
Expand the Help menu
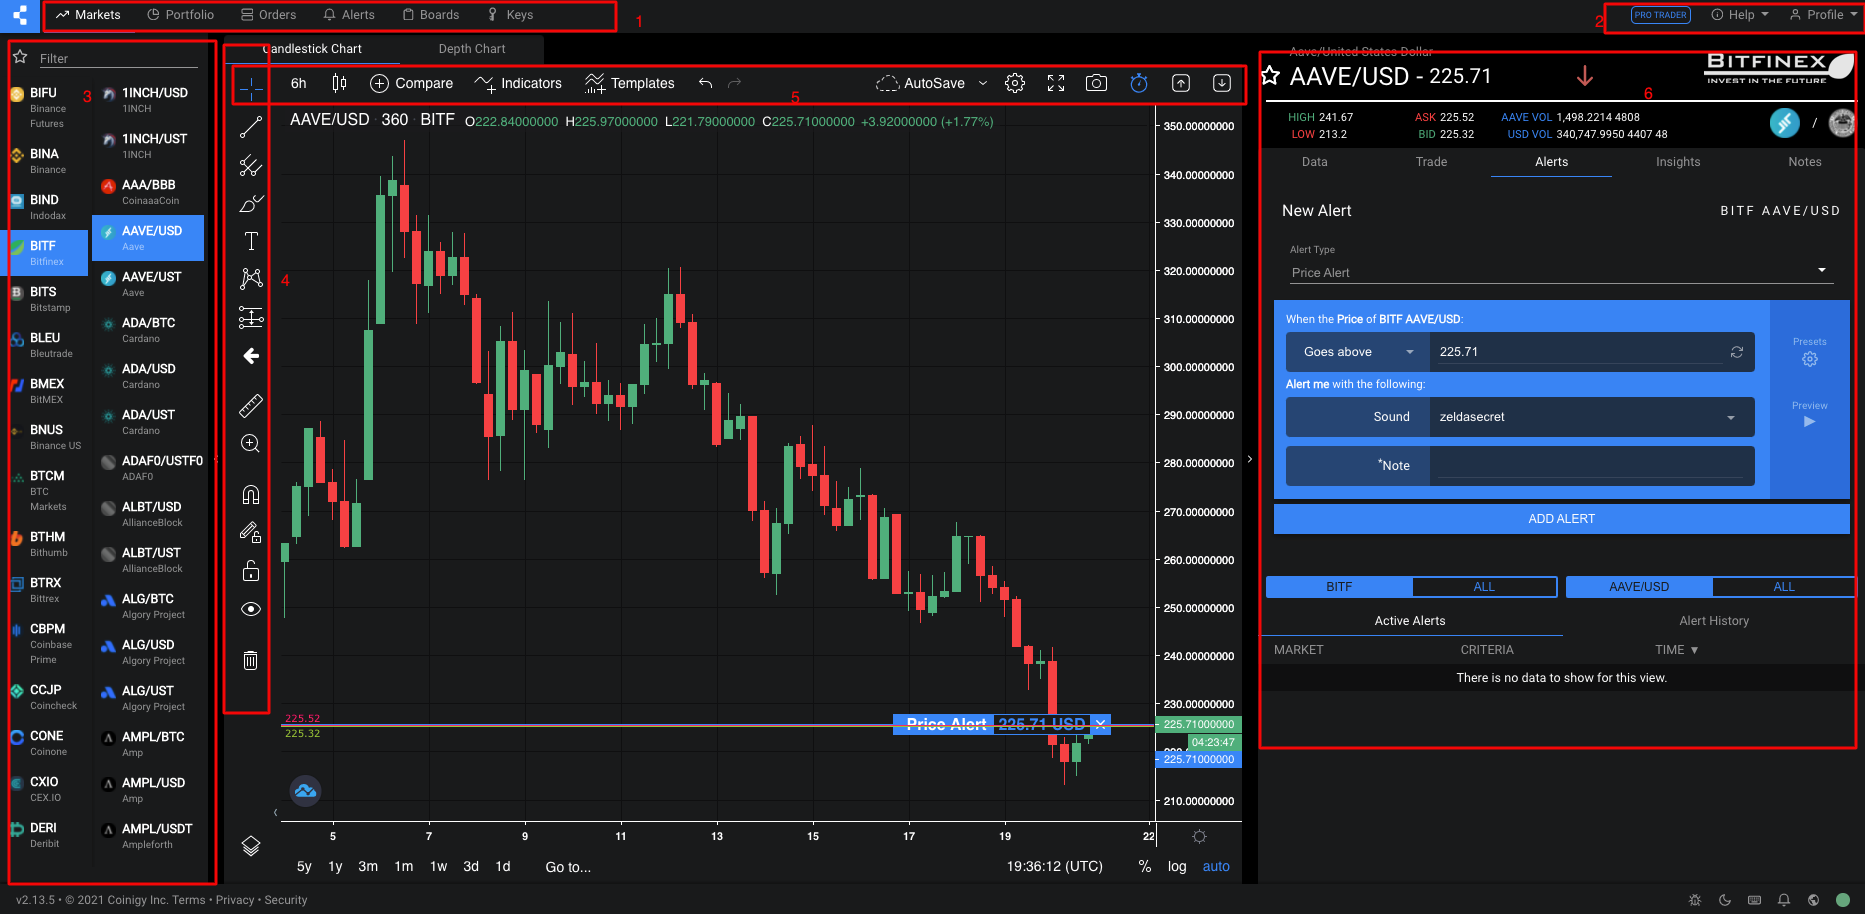[1740, 15]
